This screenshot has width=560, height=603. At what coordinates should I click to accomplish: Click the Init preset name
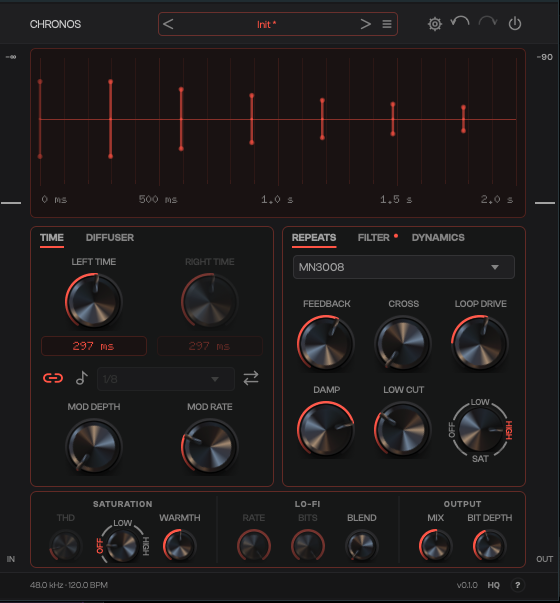pyautogui.click(x=266, y=24)
